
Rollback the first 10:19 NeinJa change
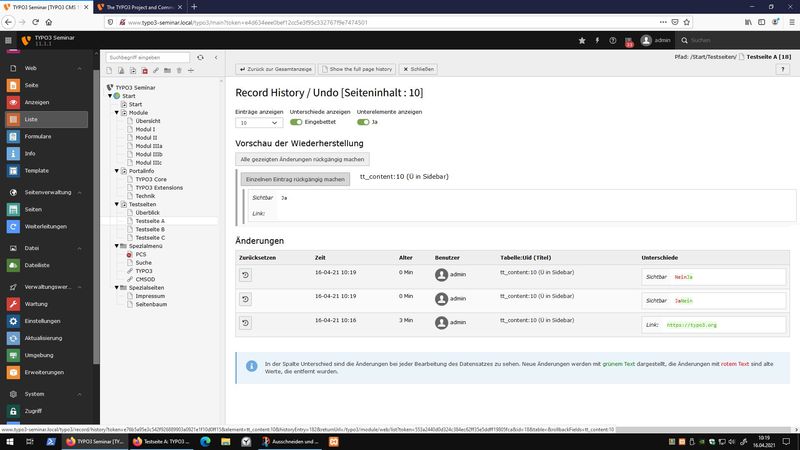245,275
